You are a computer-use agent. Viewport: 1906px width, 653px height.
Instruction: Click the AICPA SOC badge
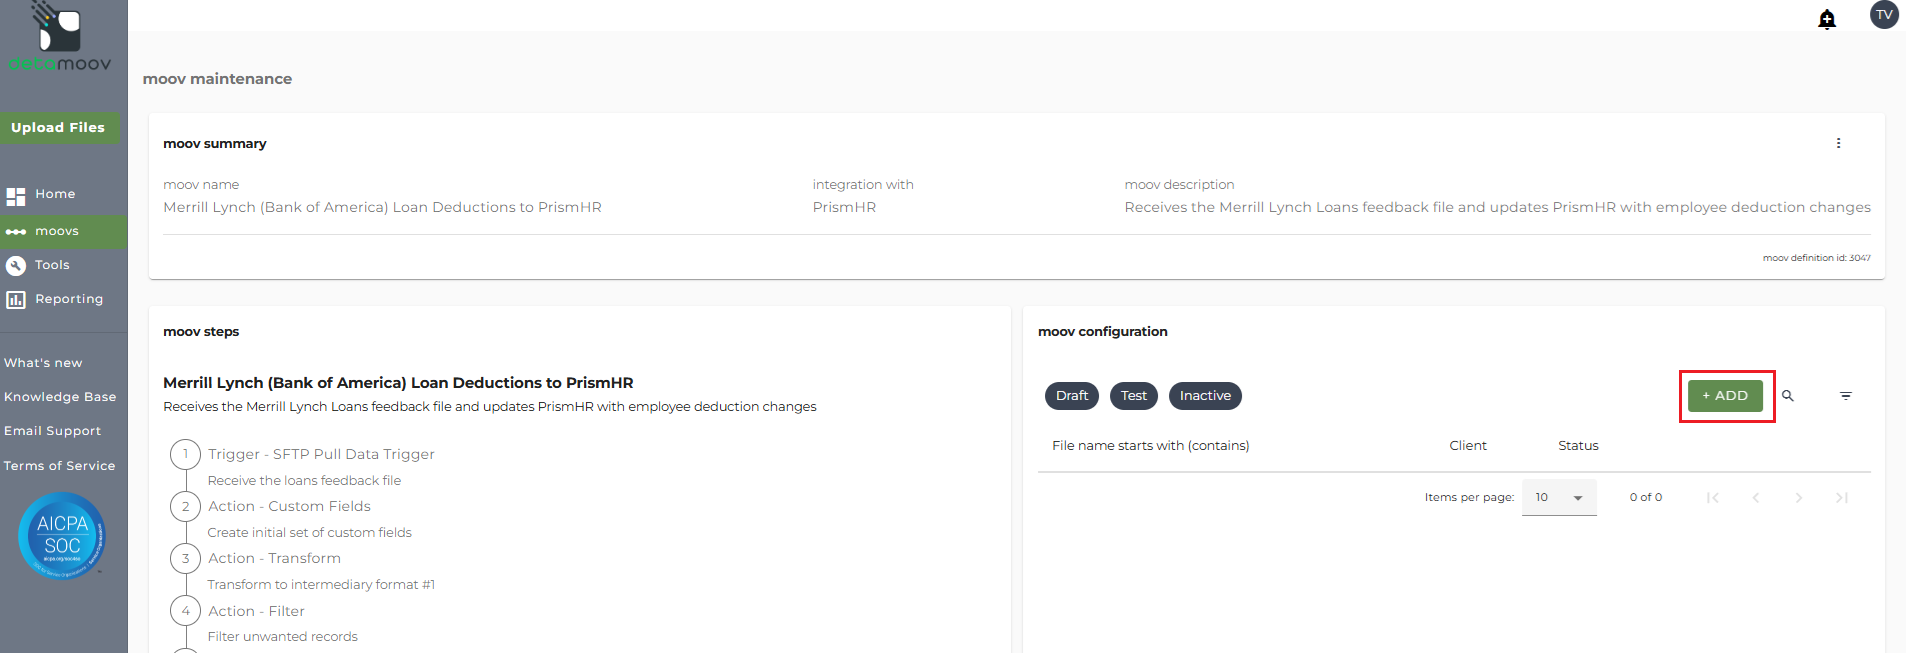62,536
